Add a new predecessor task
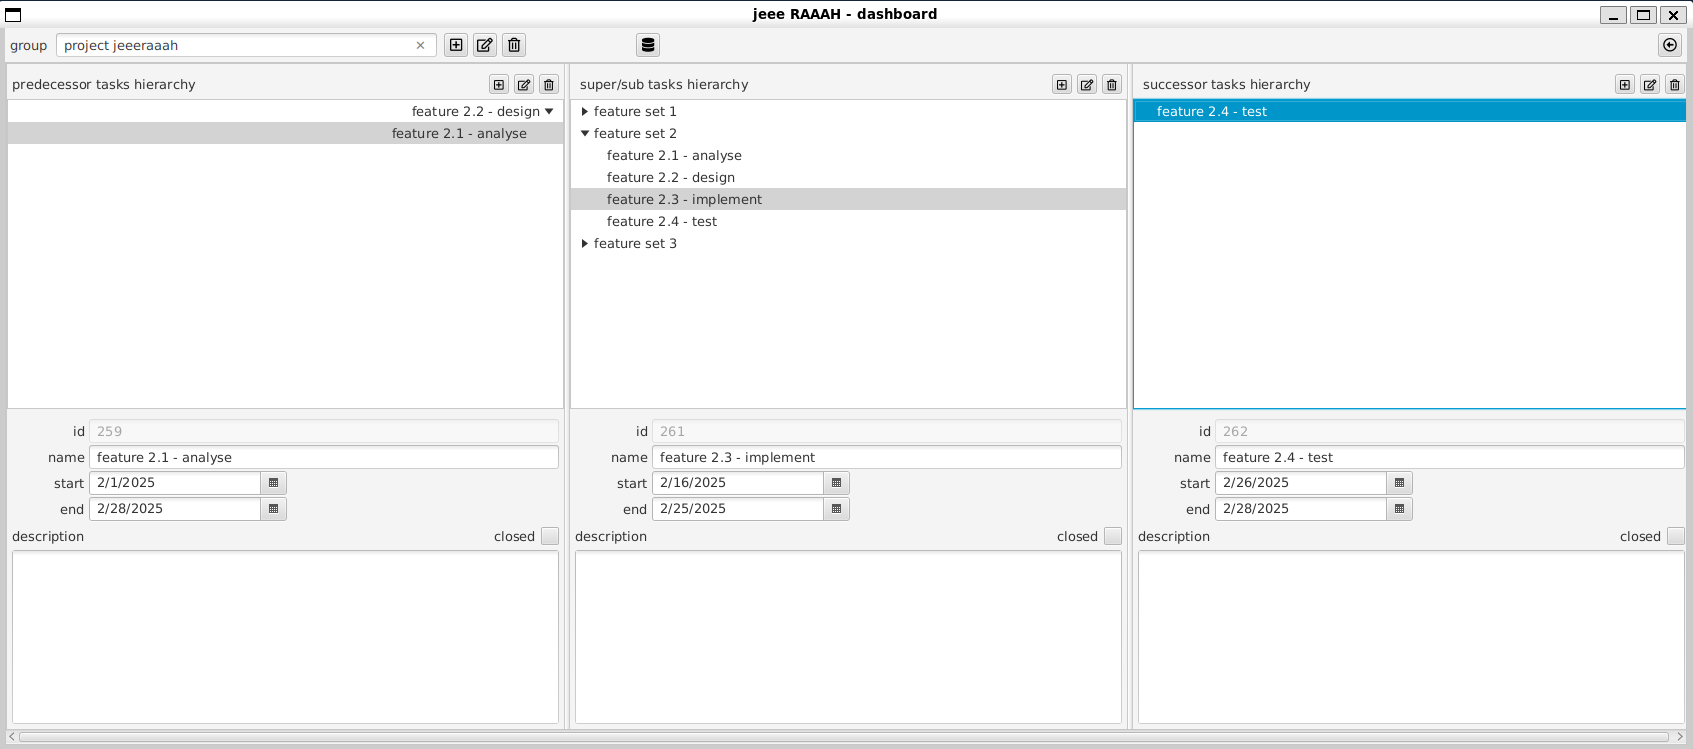 499,85
